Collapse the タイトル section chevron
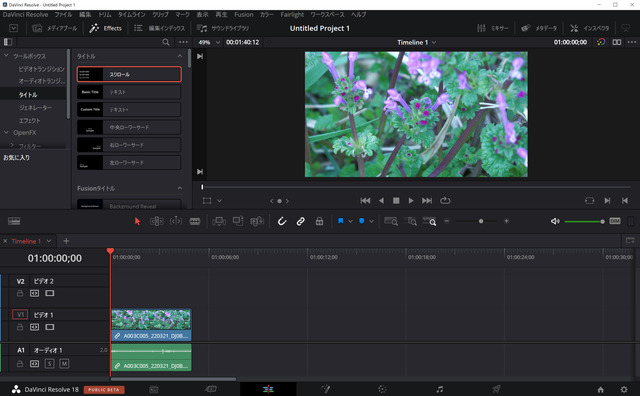Screen dimensions: 640x396 pos(180,56)
